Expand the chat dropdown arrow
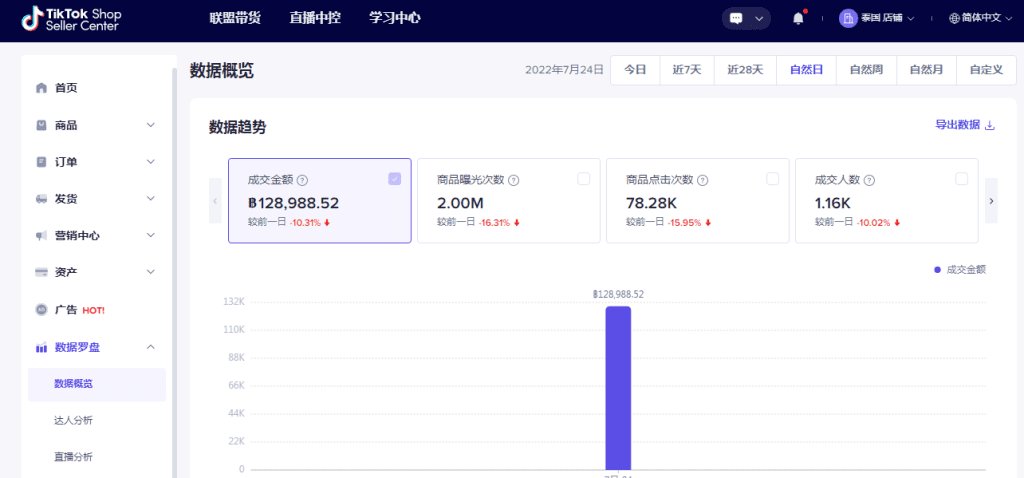 [x=759, y=18]
